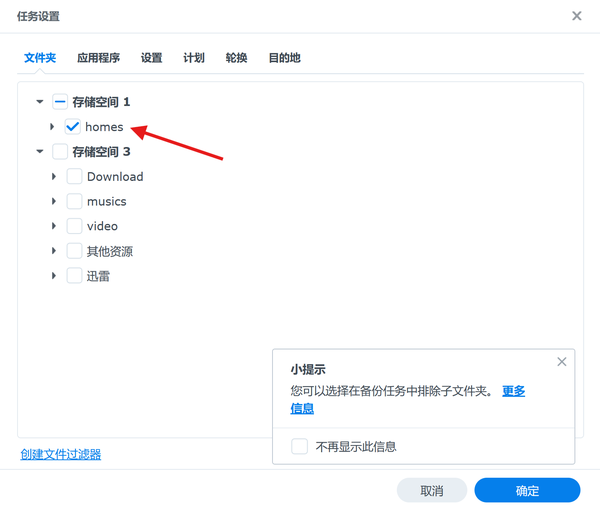This screenshot has width=600, height=510.
Task: Select the Download folder label
Action: pos(115,176)
